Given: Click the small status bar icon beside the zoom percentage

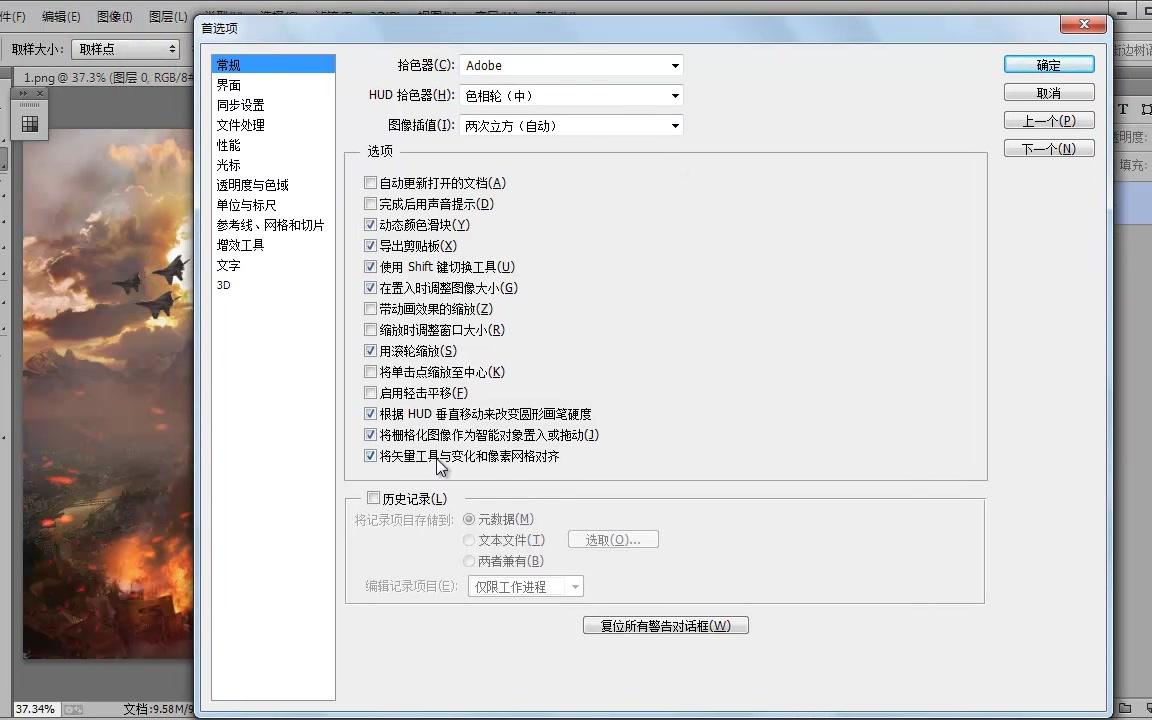Looking at the screenshot, I should pyautogui.click(x=72, y=708).
